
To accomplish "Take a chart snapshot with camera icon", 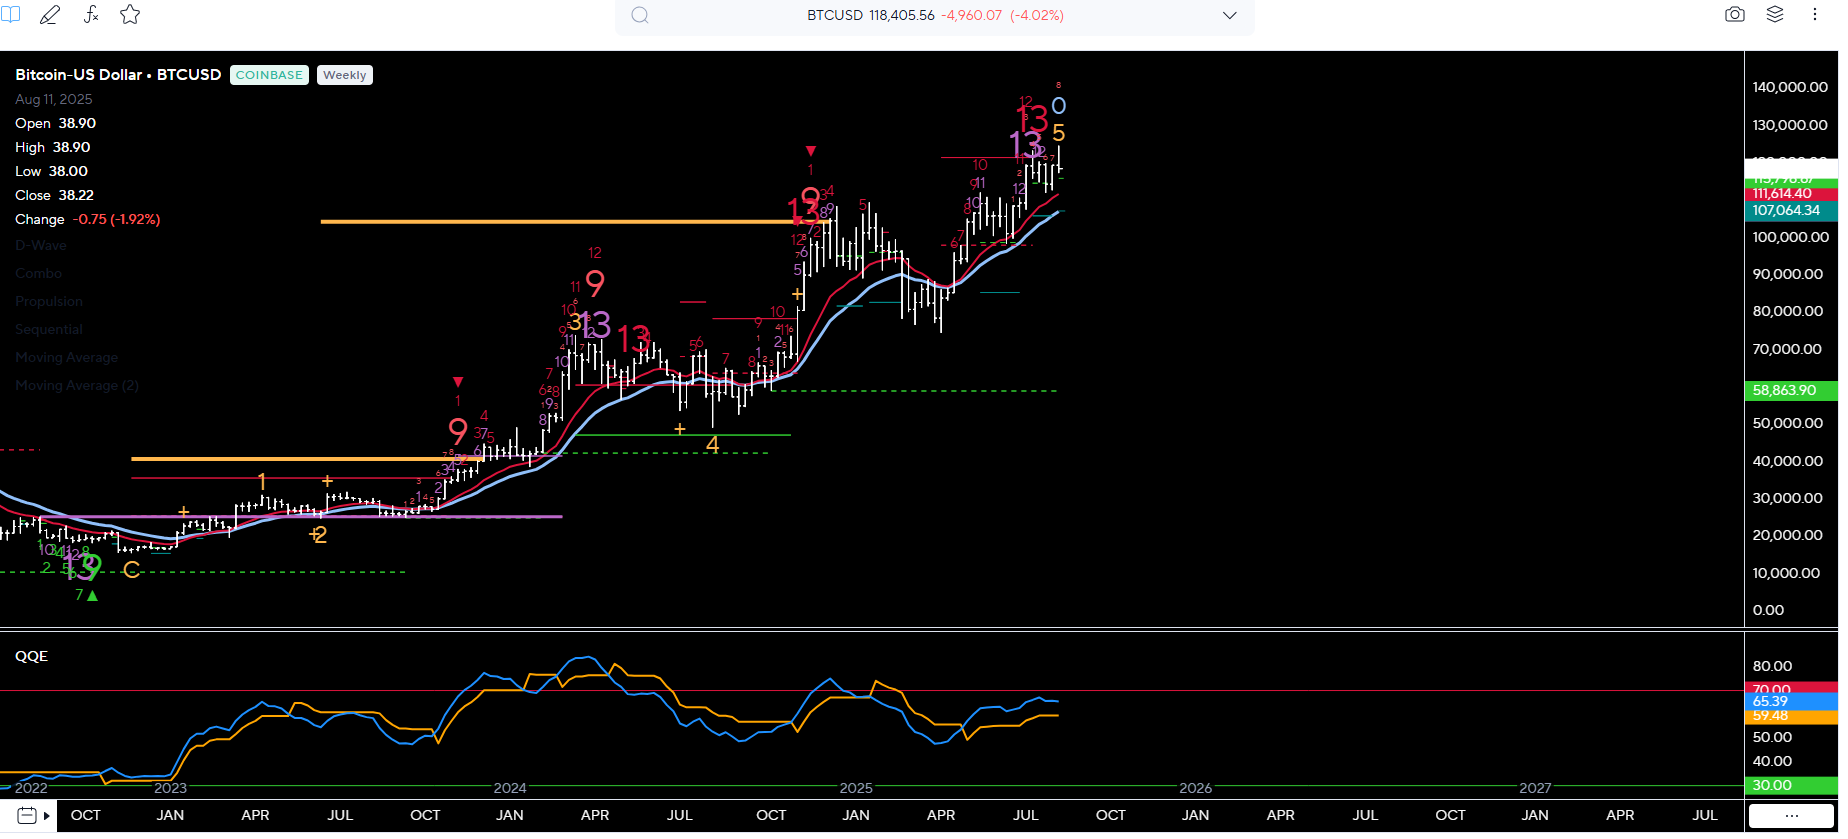I will [x=1735, y=15].
